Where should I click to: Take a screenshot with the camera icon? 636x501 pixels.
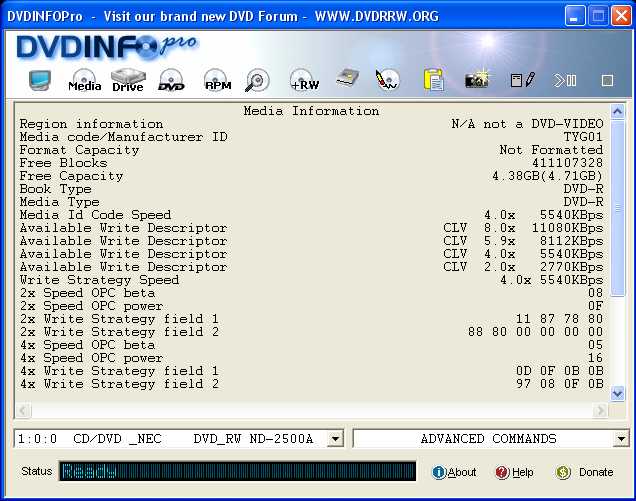pyautogui.click(x=477, y=79)
